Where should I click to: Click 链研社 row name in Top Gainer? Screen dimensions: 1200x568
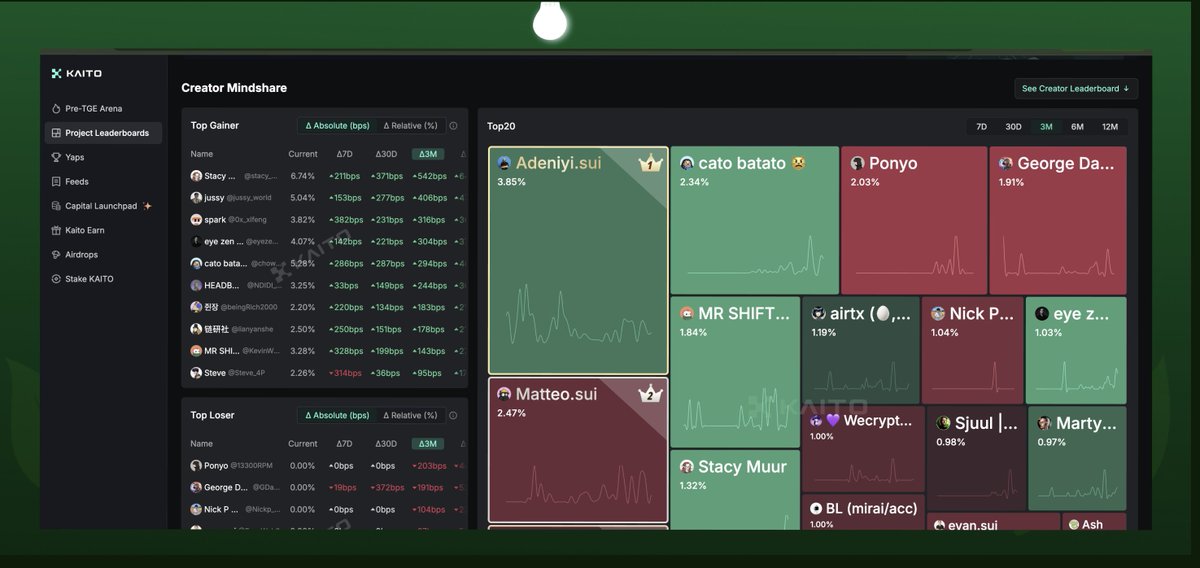216,329
